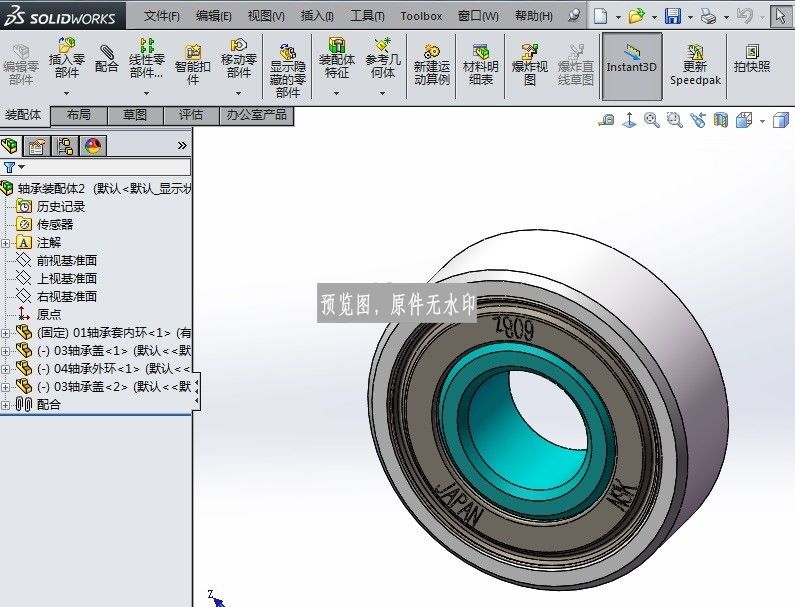The height and width of the screenshot is (607, 795).
Task: Click Zoom to Area icon
Action: pyautogui.click(x=674, y=120)
